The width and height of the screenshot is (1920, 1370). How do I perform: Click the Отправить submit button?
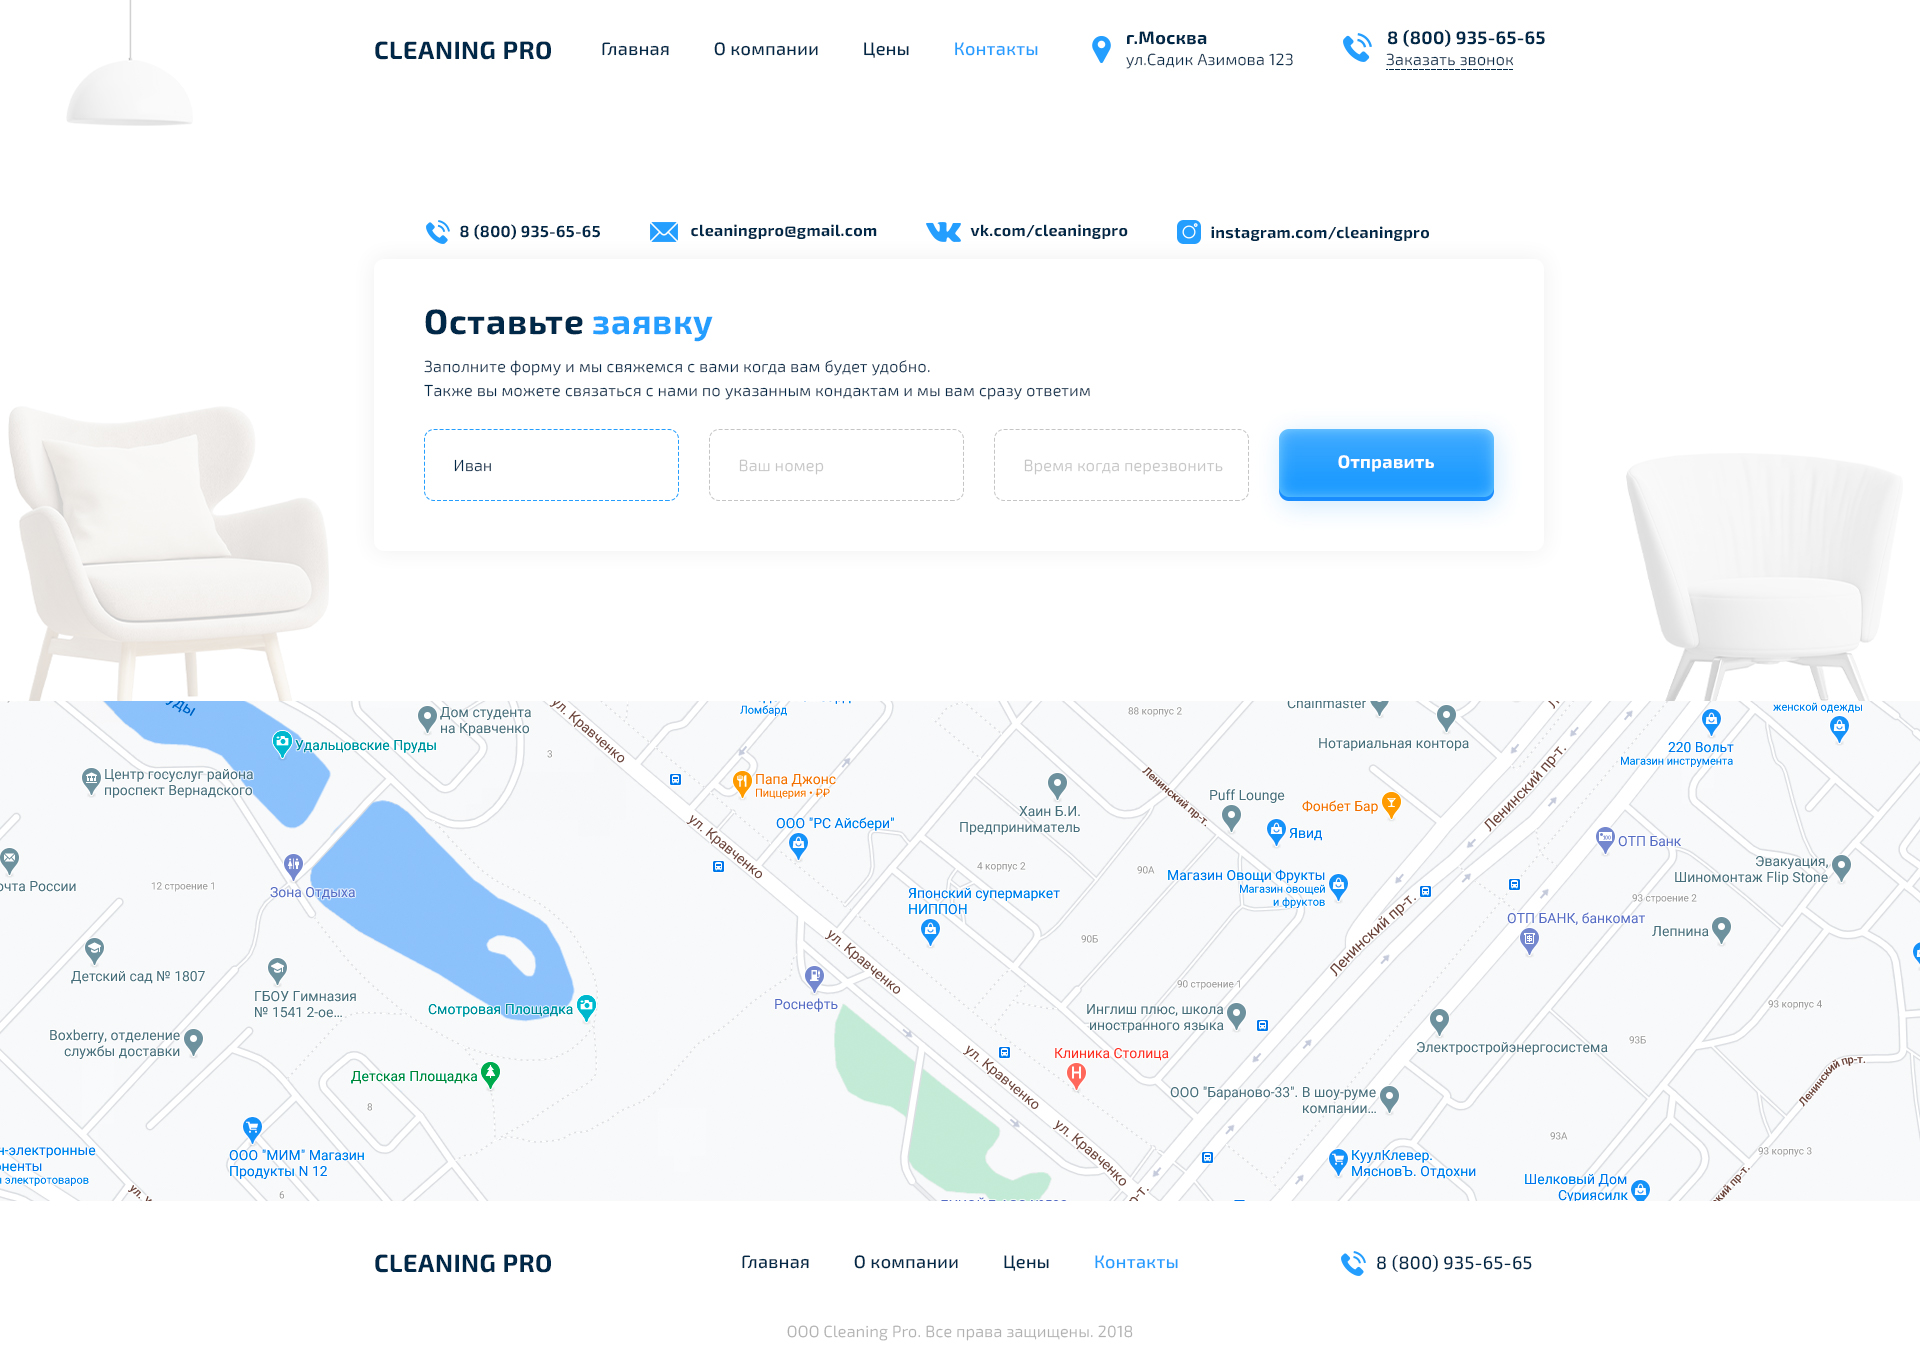pos(1386,464)
